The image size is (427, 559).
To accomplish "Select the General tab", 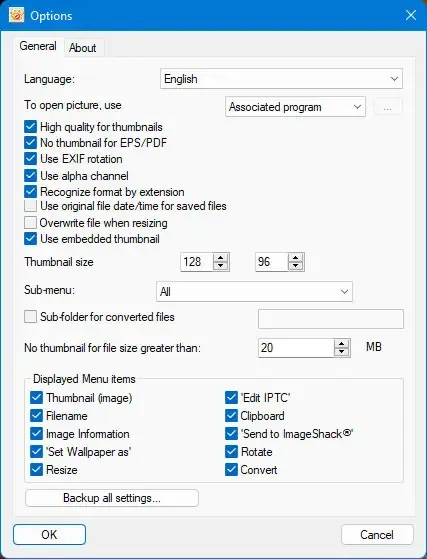I will click(38, 46).
